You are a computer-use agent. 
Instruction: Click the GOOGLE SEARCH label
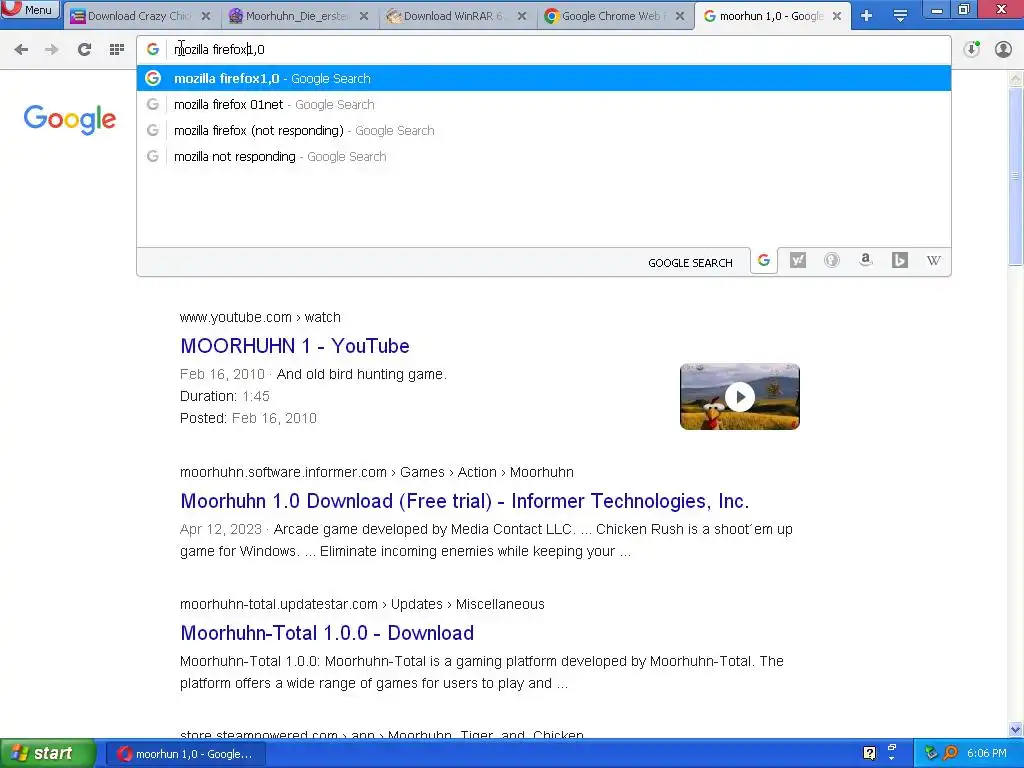coord(690,263)
